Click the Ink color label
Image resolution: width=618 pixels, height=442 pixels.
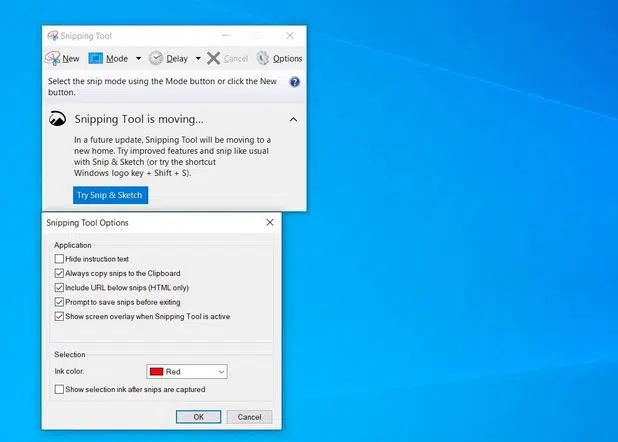(x=69, y=371)
